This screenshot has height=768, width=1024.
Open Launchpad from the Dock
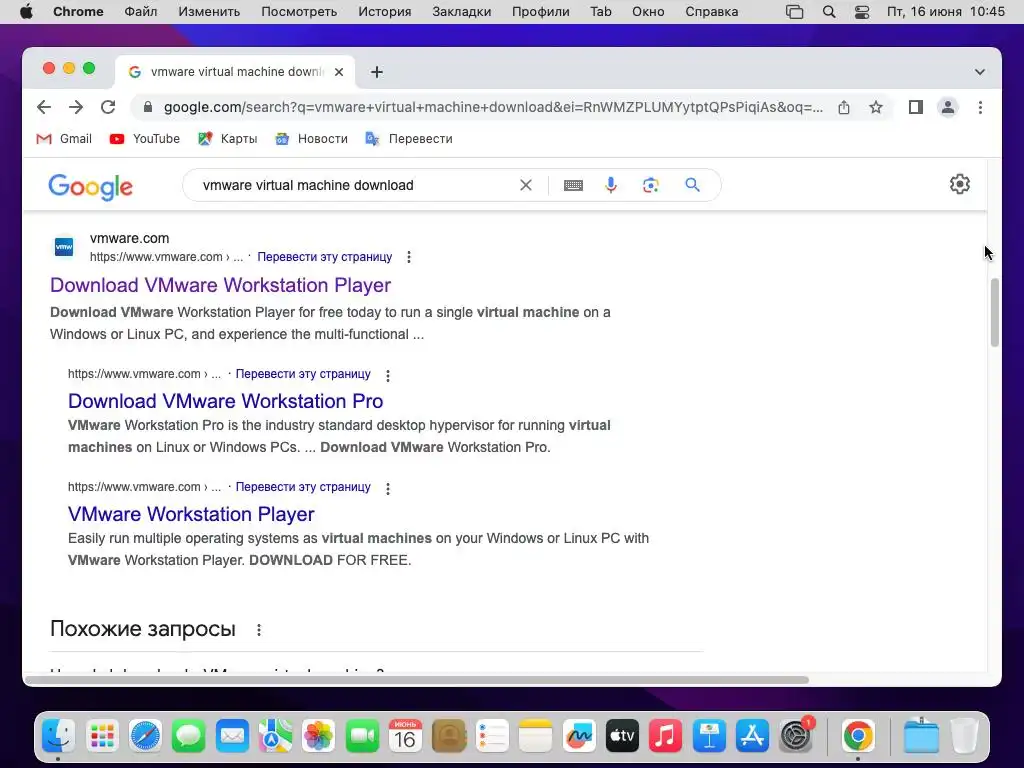click(x=102, y=736)
